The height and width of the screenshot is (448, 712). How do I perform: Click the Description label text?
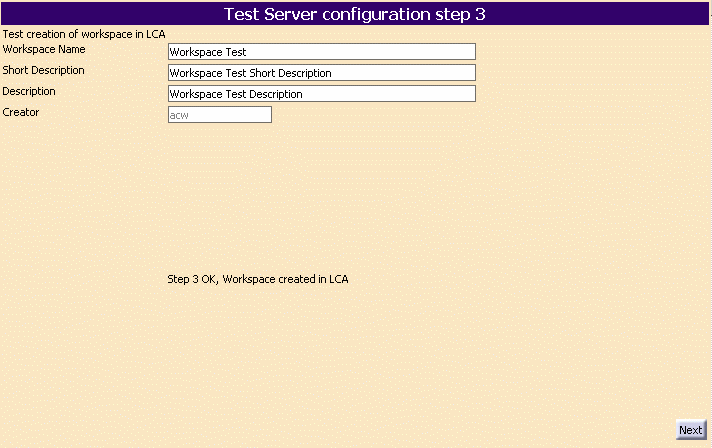coord(29,91)
